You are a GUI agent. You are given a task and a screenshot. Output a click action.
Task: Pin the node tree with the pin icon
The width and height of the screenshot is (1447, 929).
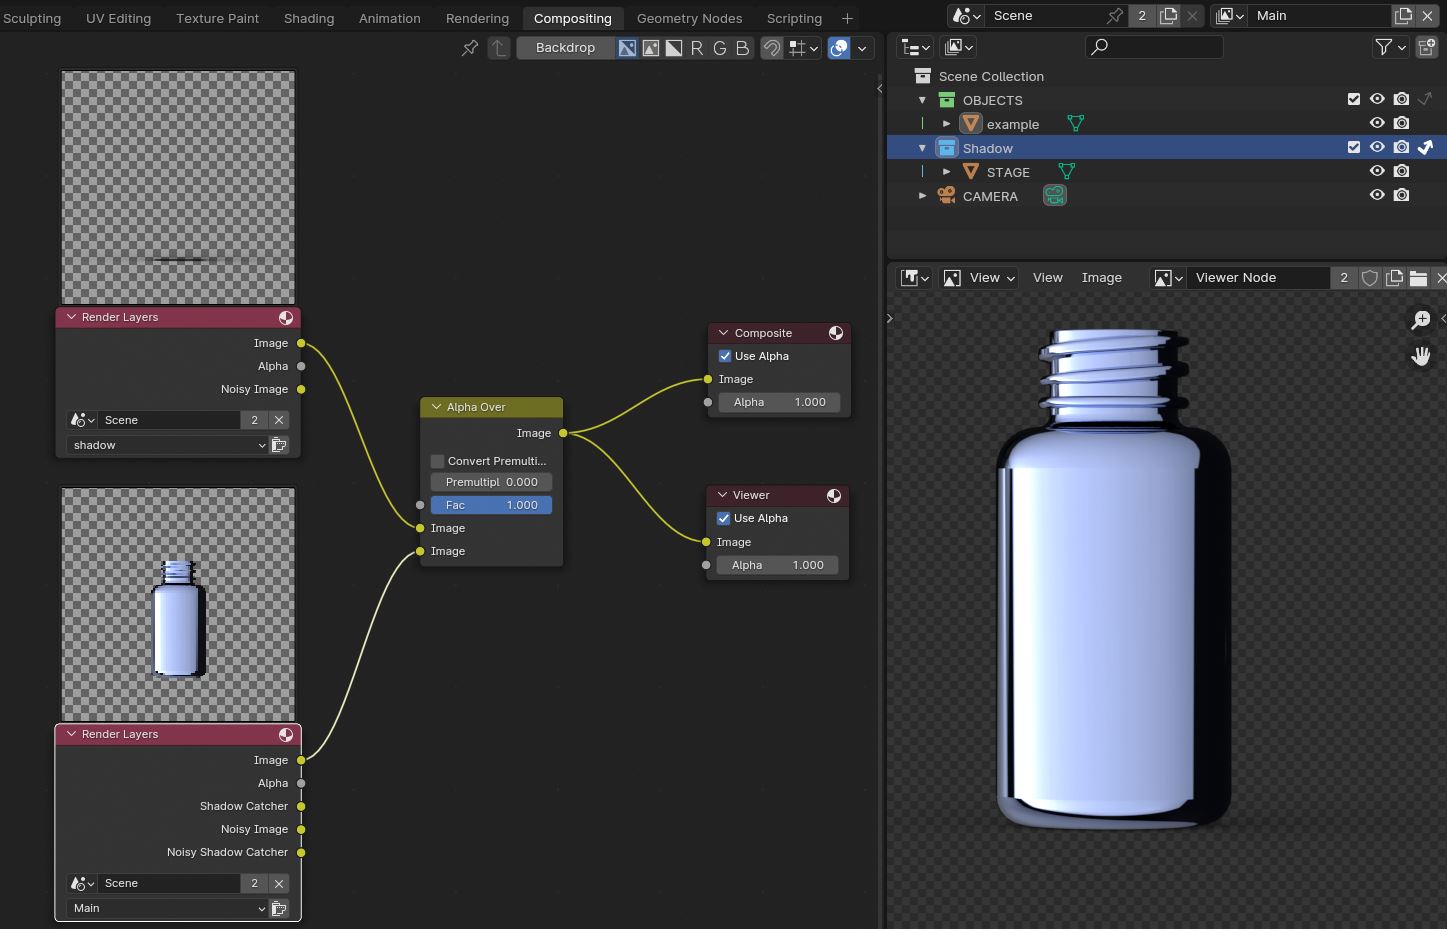coord(469,48)
